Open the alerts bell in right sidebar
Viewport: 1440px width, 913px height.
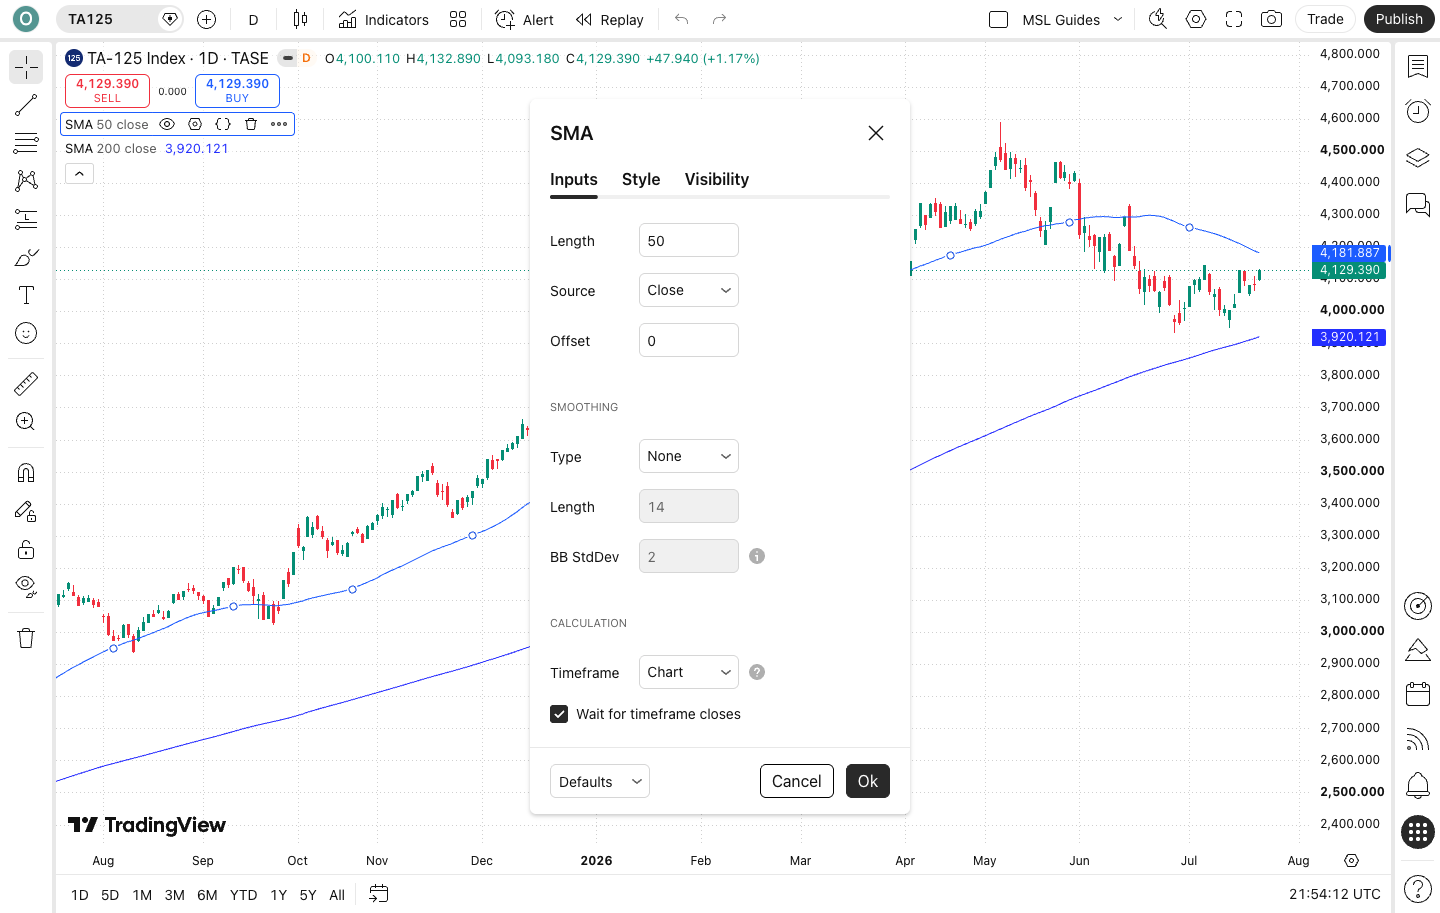pos(1417,785)
